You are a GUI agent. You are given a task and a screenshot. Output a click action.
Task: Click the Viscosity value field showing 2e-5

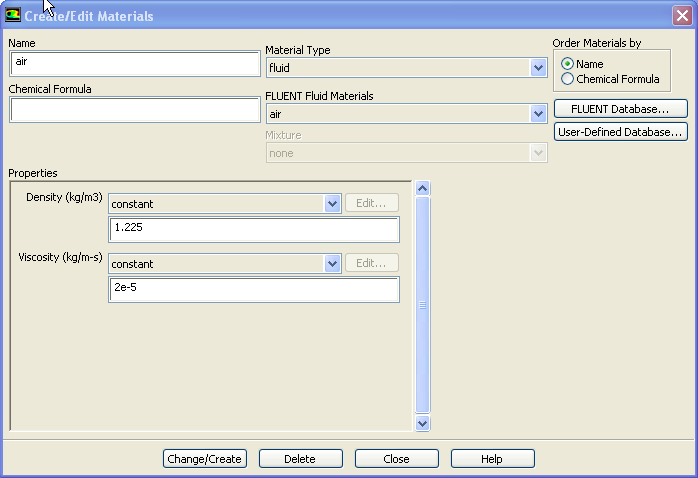point(254,289)
